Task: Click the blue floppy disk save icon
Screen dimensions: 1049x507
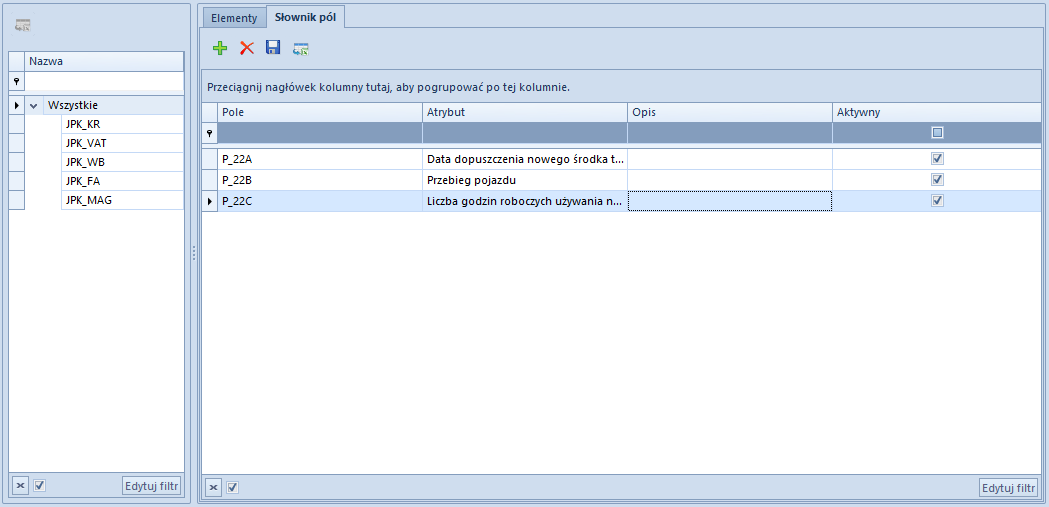Action: click(x=273, y=47)
